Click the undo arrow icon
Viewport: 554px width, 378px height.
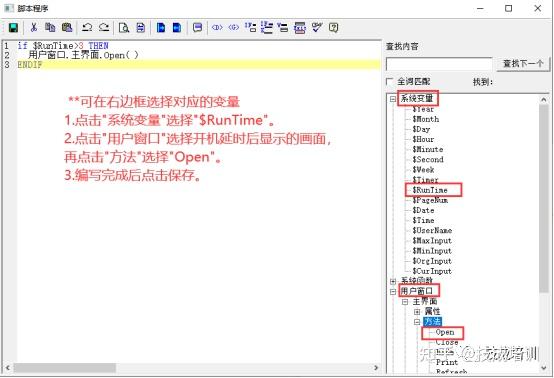tap(87, 27)
